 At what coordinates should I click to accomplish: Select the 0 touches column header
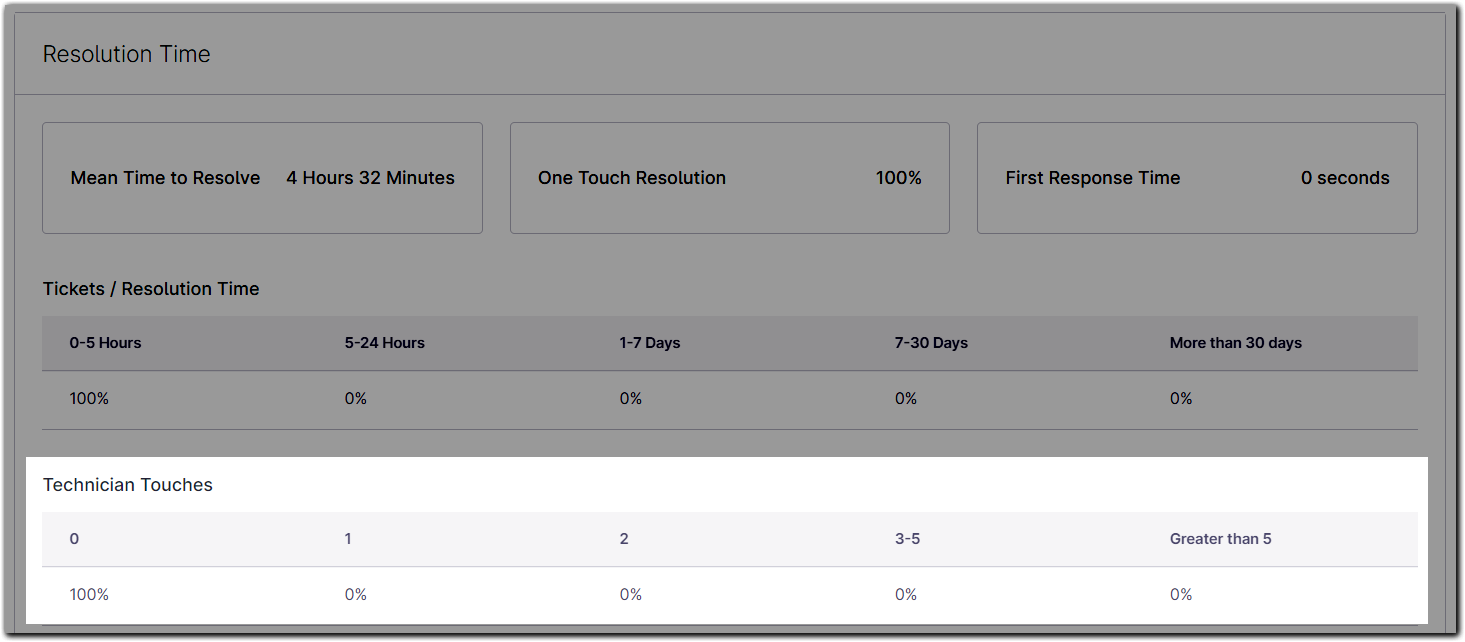74,538
